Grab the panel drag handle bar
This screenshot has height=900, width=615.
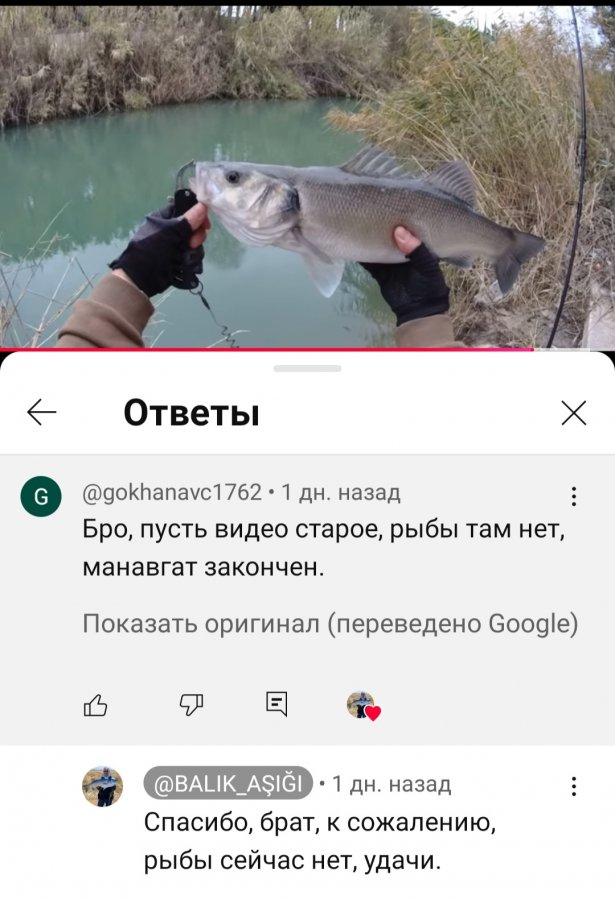(307, 368)
